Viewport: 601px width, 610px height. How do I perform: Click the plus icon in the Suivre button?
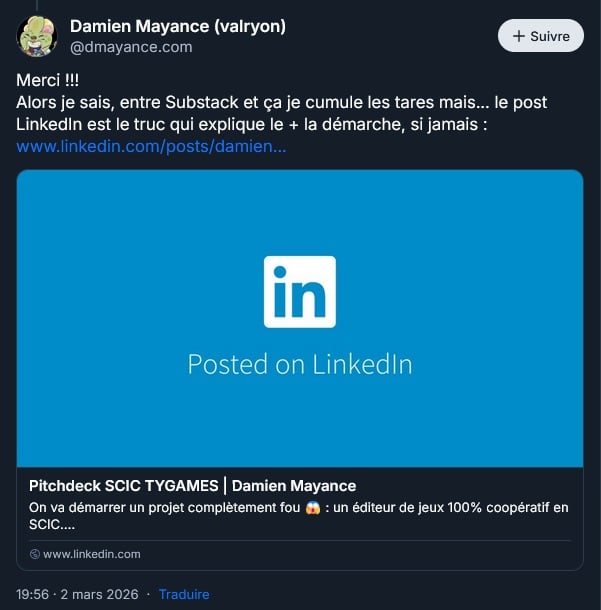(x=518, y=36)
